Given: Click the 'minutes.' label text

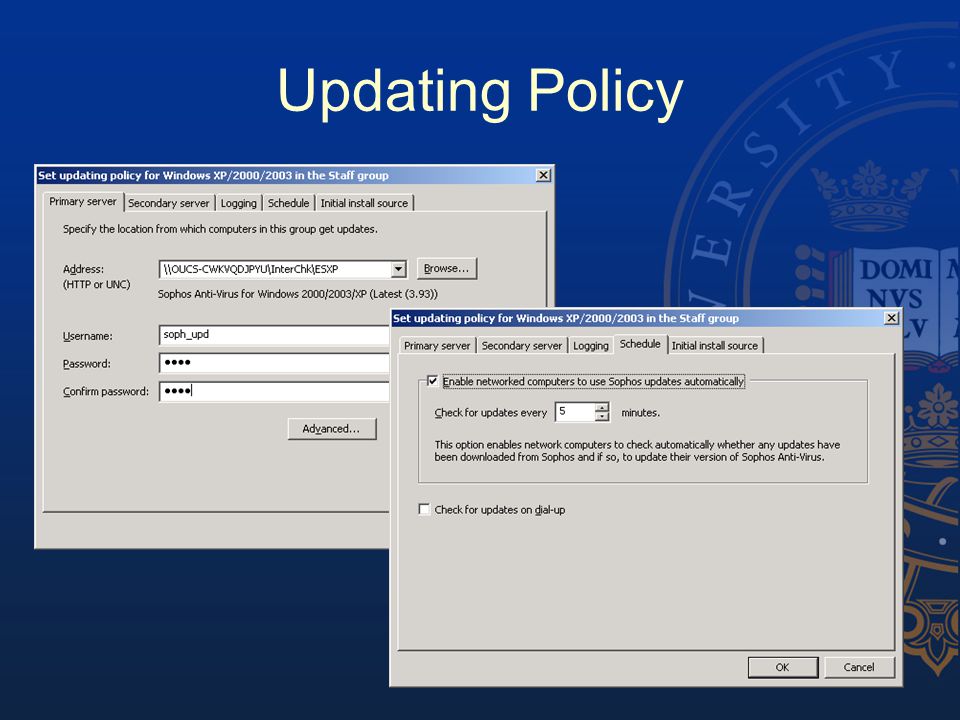Looking at the screenshot, I should [640, 413].
